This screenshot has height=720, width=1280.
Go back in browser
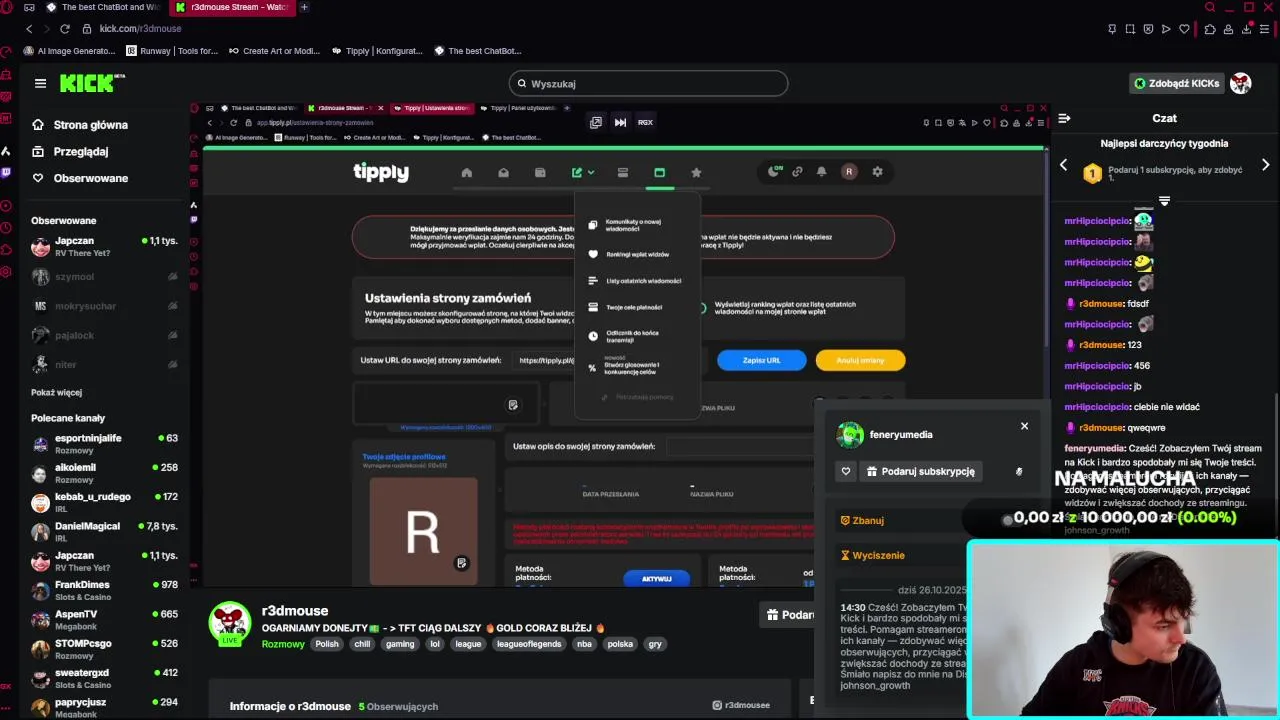pos(29,29)
